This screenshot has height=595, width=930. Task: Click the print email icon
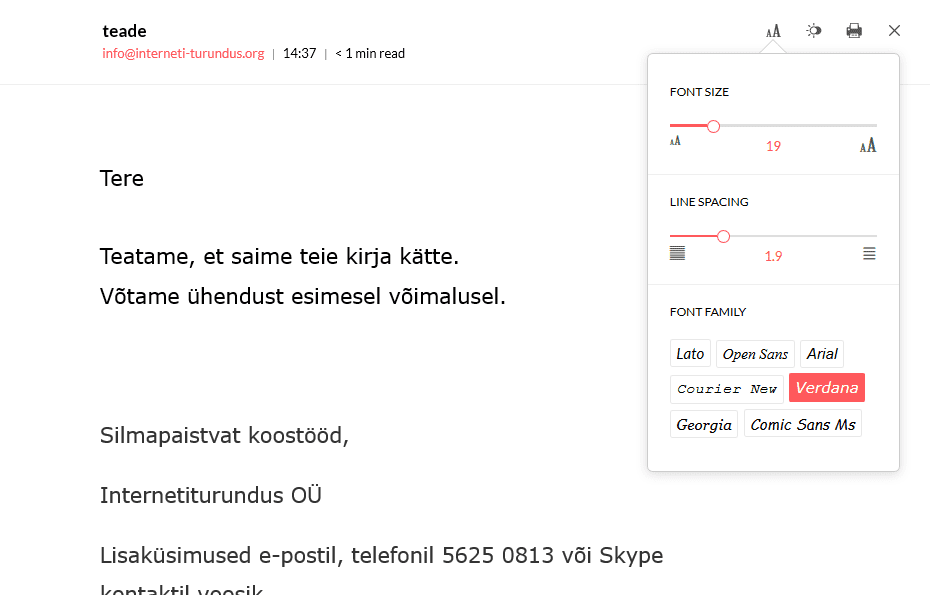tap(854, 30)
